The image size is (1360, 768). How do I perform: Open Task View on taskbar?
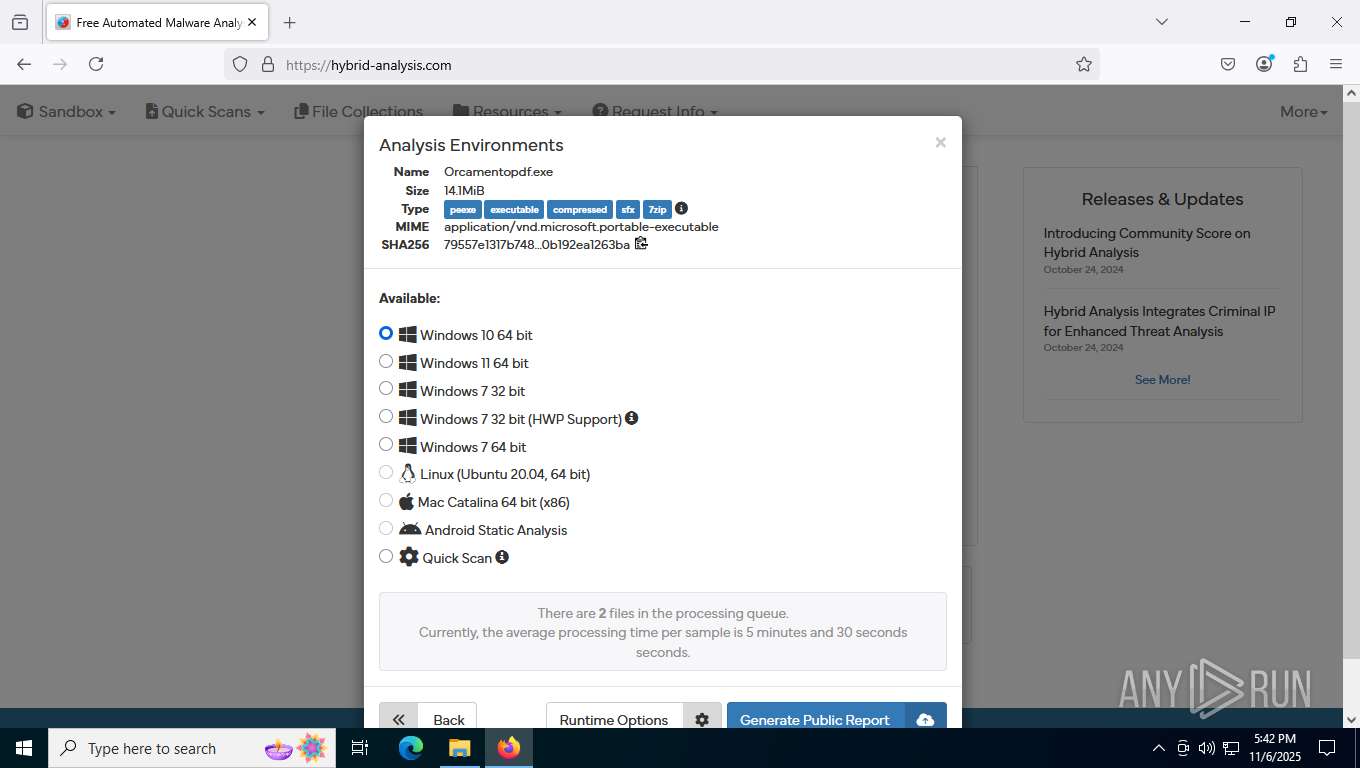click(360, 748)
